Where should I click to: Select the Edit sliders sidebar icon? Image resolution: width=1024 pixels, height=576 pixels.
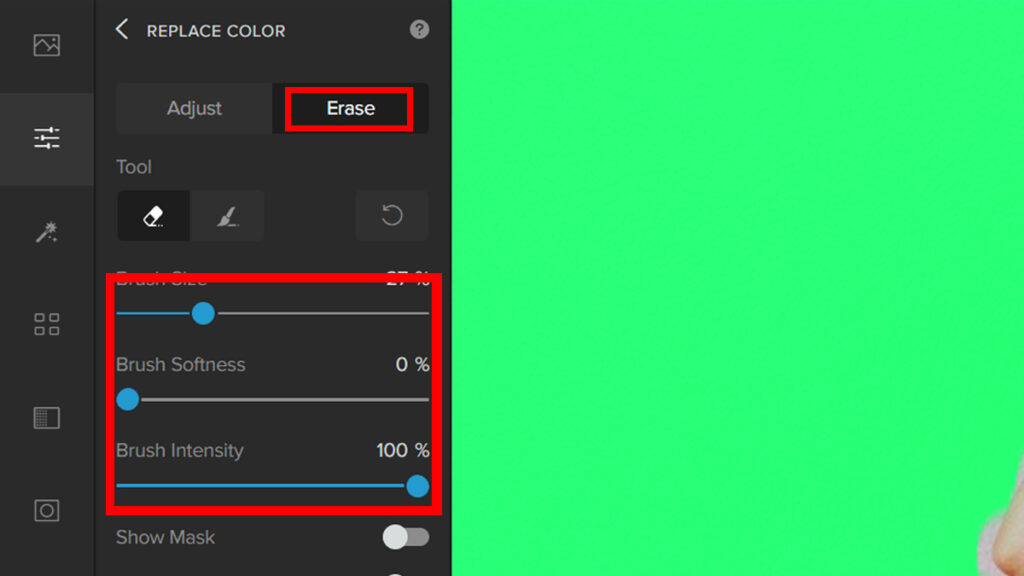(46, 138)
